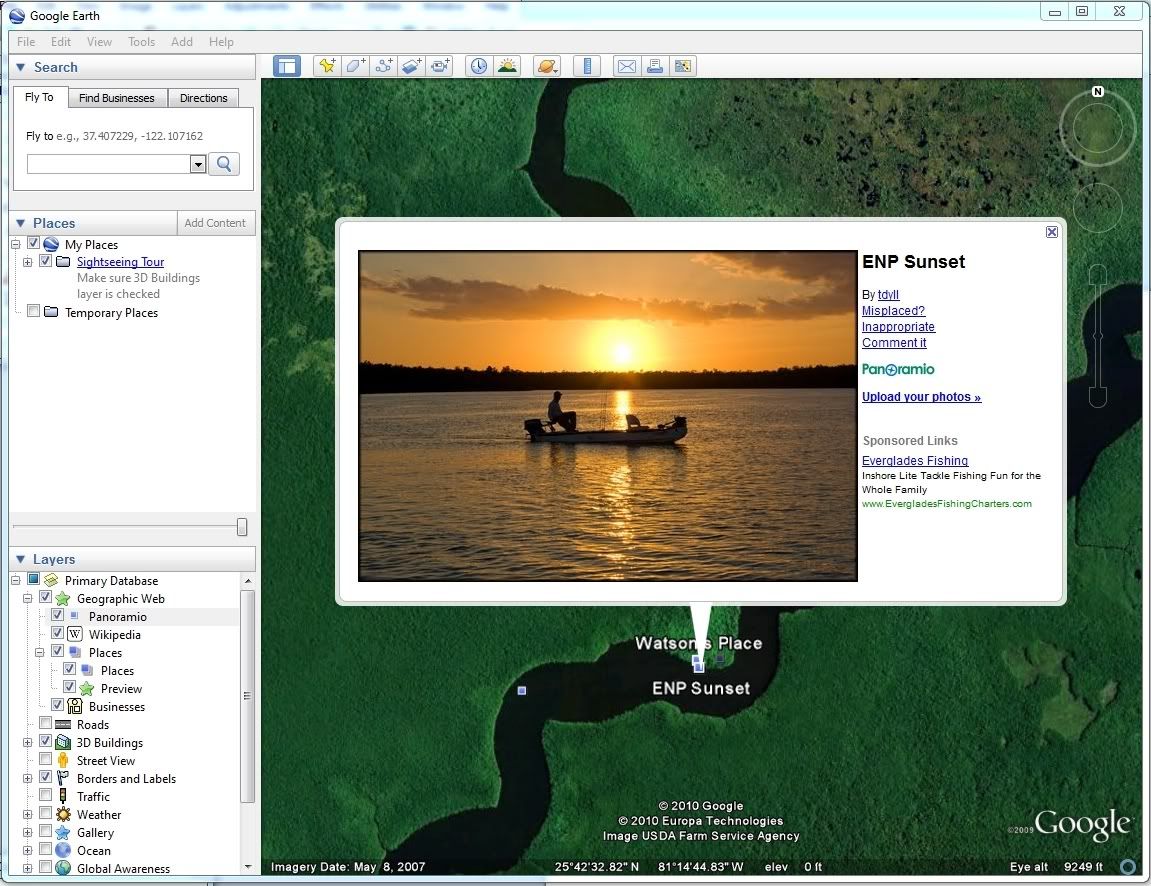
Task: Open the tdvll author link
Action: [888, 294]
